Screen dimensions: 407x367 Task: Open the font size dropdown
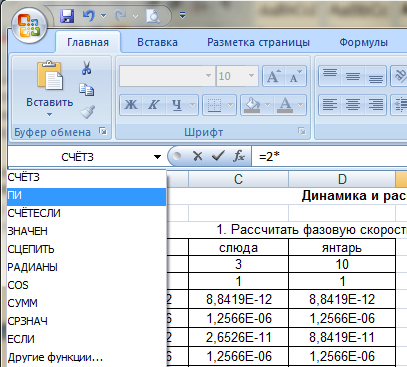tap(251, 76)
